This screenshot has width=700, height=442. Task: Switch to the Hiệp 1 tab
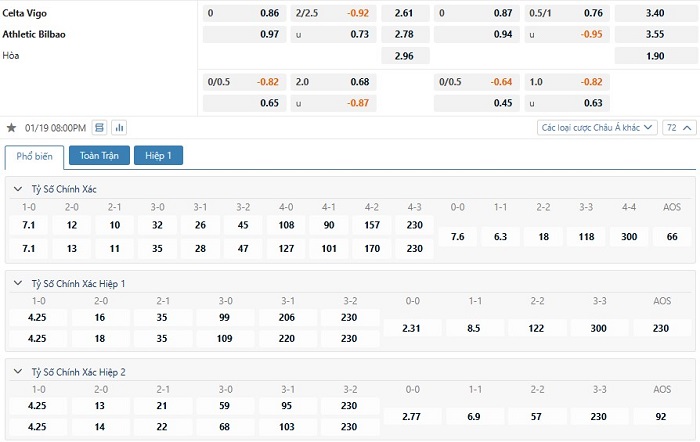point(158,155)
